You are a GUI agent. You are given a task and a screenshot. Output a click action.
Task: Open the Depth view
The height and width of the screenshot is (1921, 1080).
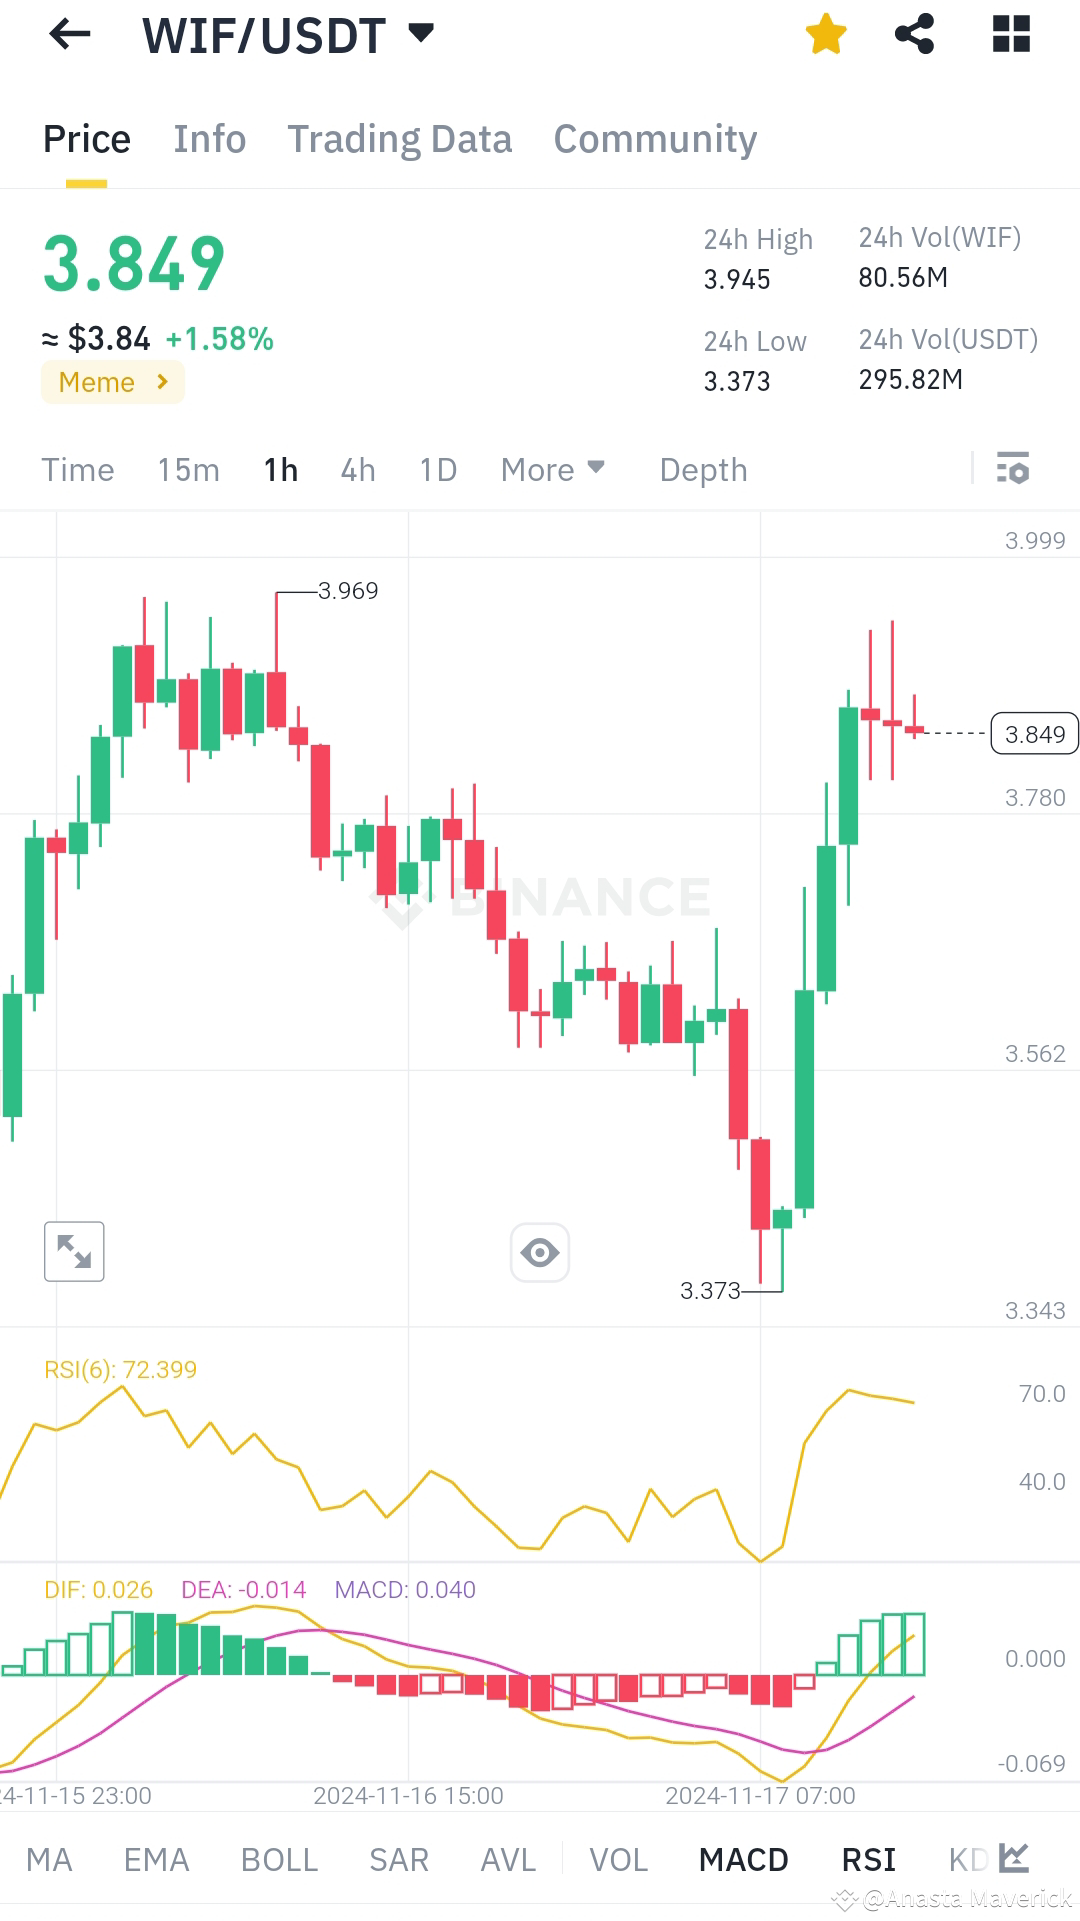[703, 469]
